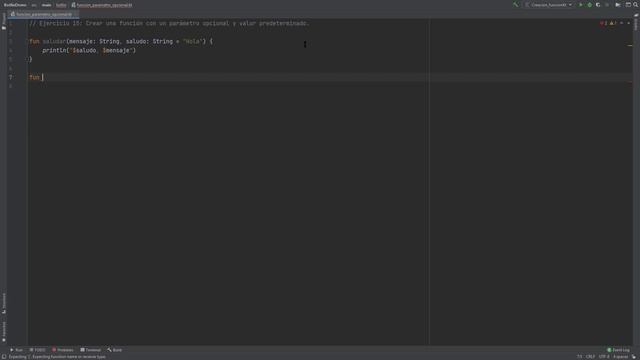The width and height of the screenshot is (640, 360).
Task: Open the TODO tool window
Action: [x=37, y=350]
